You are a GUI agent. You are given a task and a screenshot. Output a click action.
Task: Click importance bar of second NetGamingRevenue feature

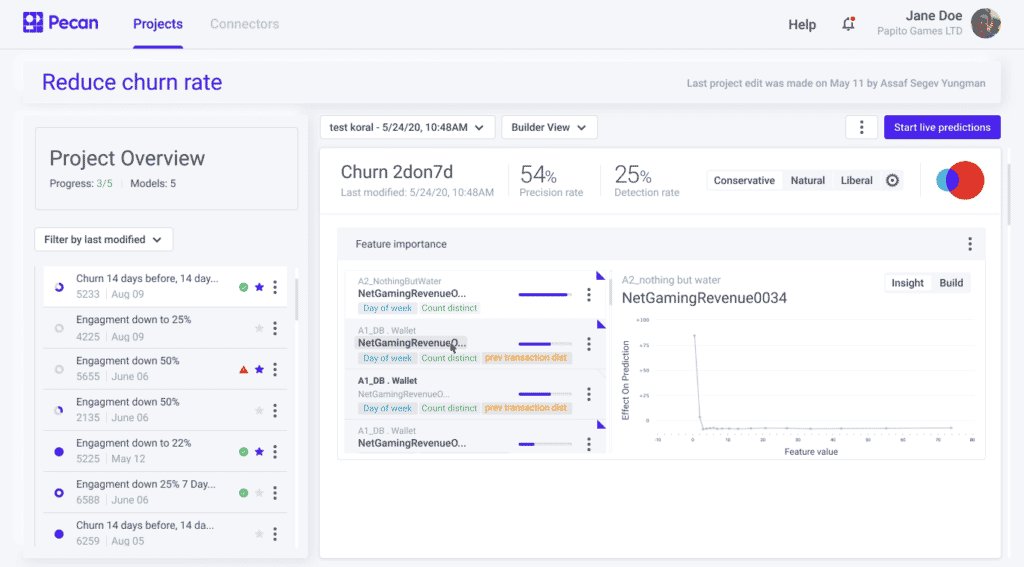[545, 344]
